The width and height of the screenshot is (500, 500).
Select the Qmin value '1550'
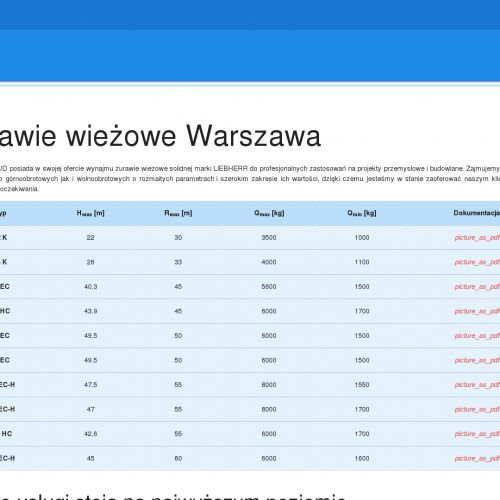click(x=362, y=385)
